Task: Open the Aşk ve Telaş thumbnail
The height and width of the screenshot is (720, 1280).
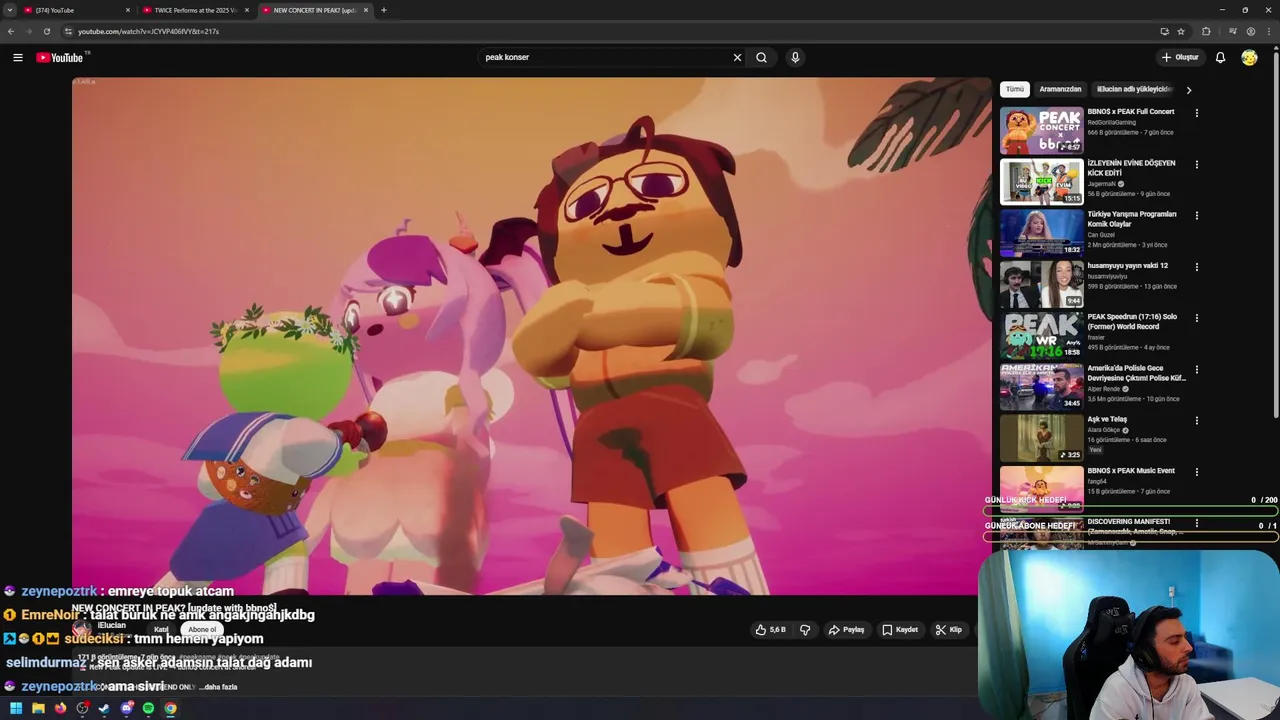Action: 1042,437
